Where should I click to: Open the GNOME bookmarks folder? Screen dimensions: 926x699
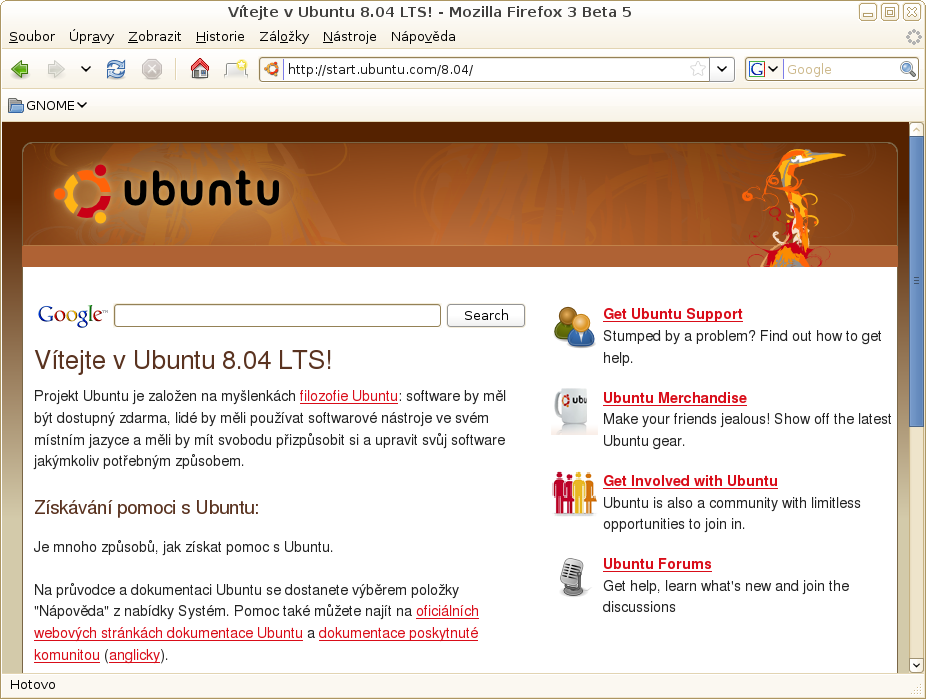click(48, 106)
